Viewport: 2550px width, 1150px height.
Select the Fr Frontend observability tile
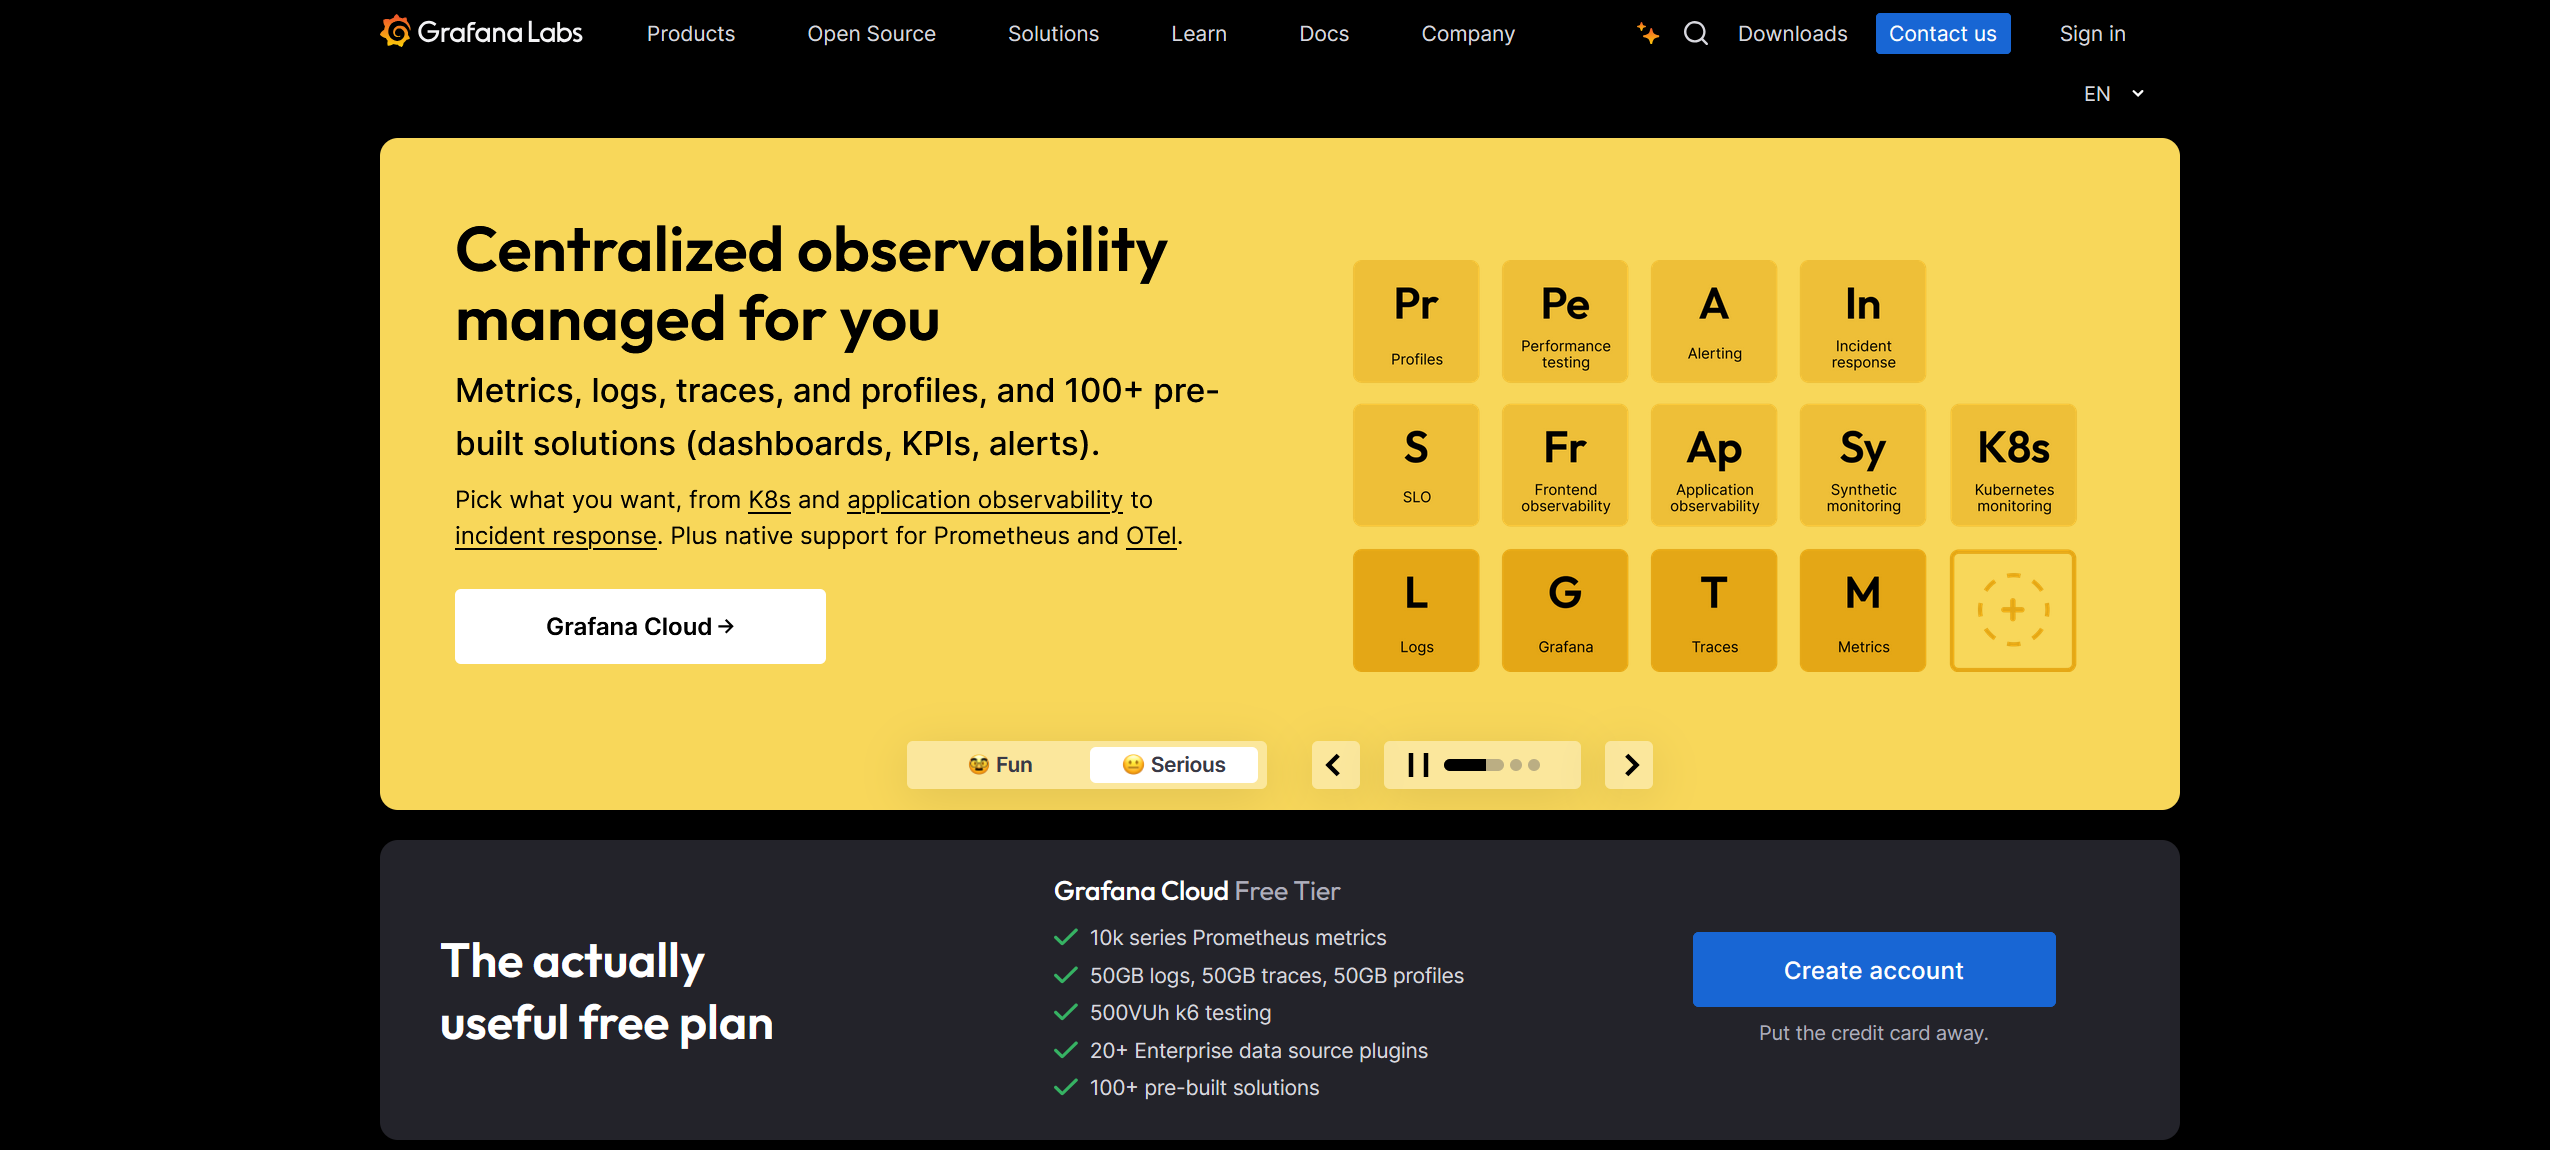(x=1565, y=465)
